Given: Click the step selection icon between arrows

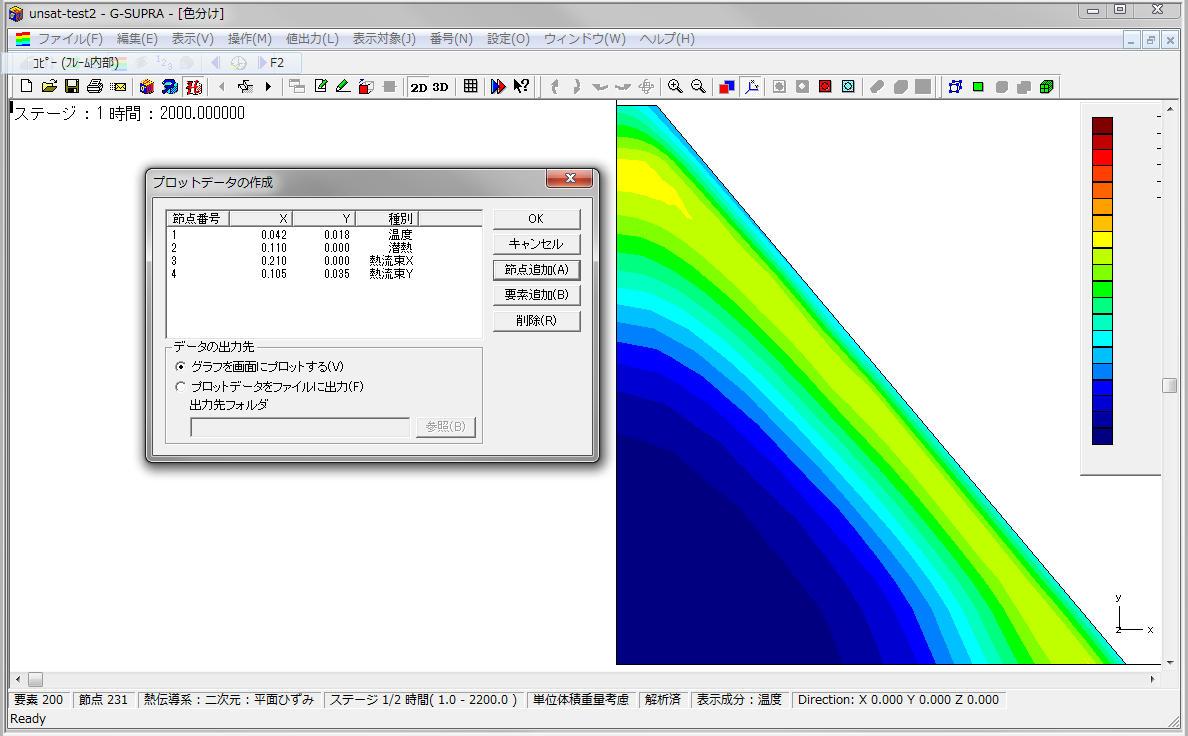Looking at the screenshot, I should [245, 86].
